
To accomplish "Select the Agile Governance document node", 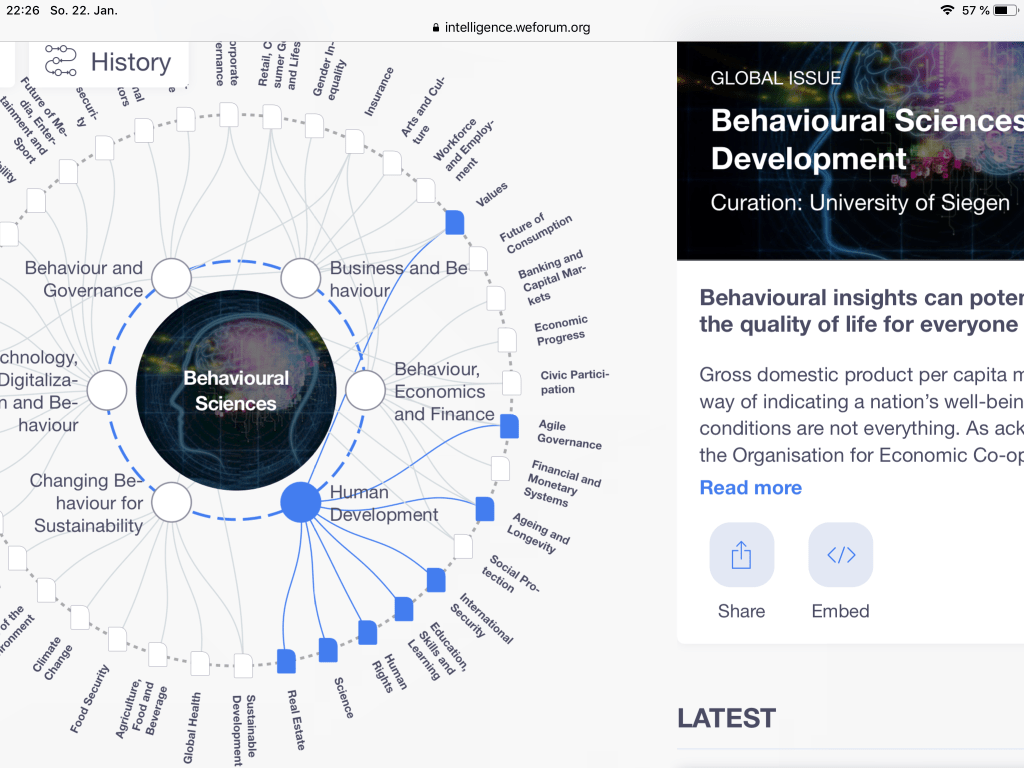I will tap(509, 427).
